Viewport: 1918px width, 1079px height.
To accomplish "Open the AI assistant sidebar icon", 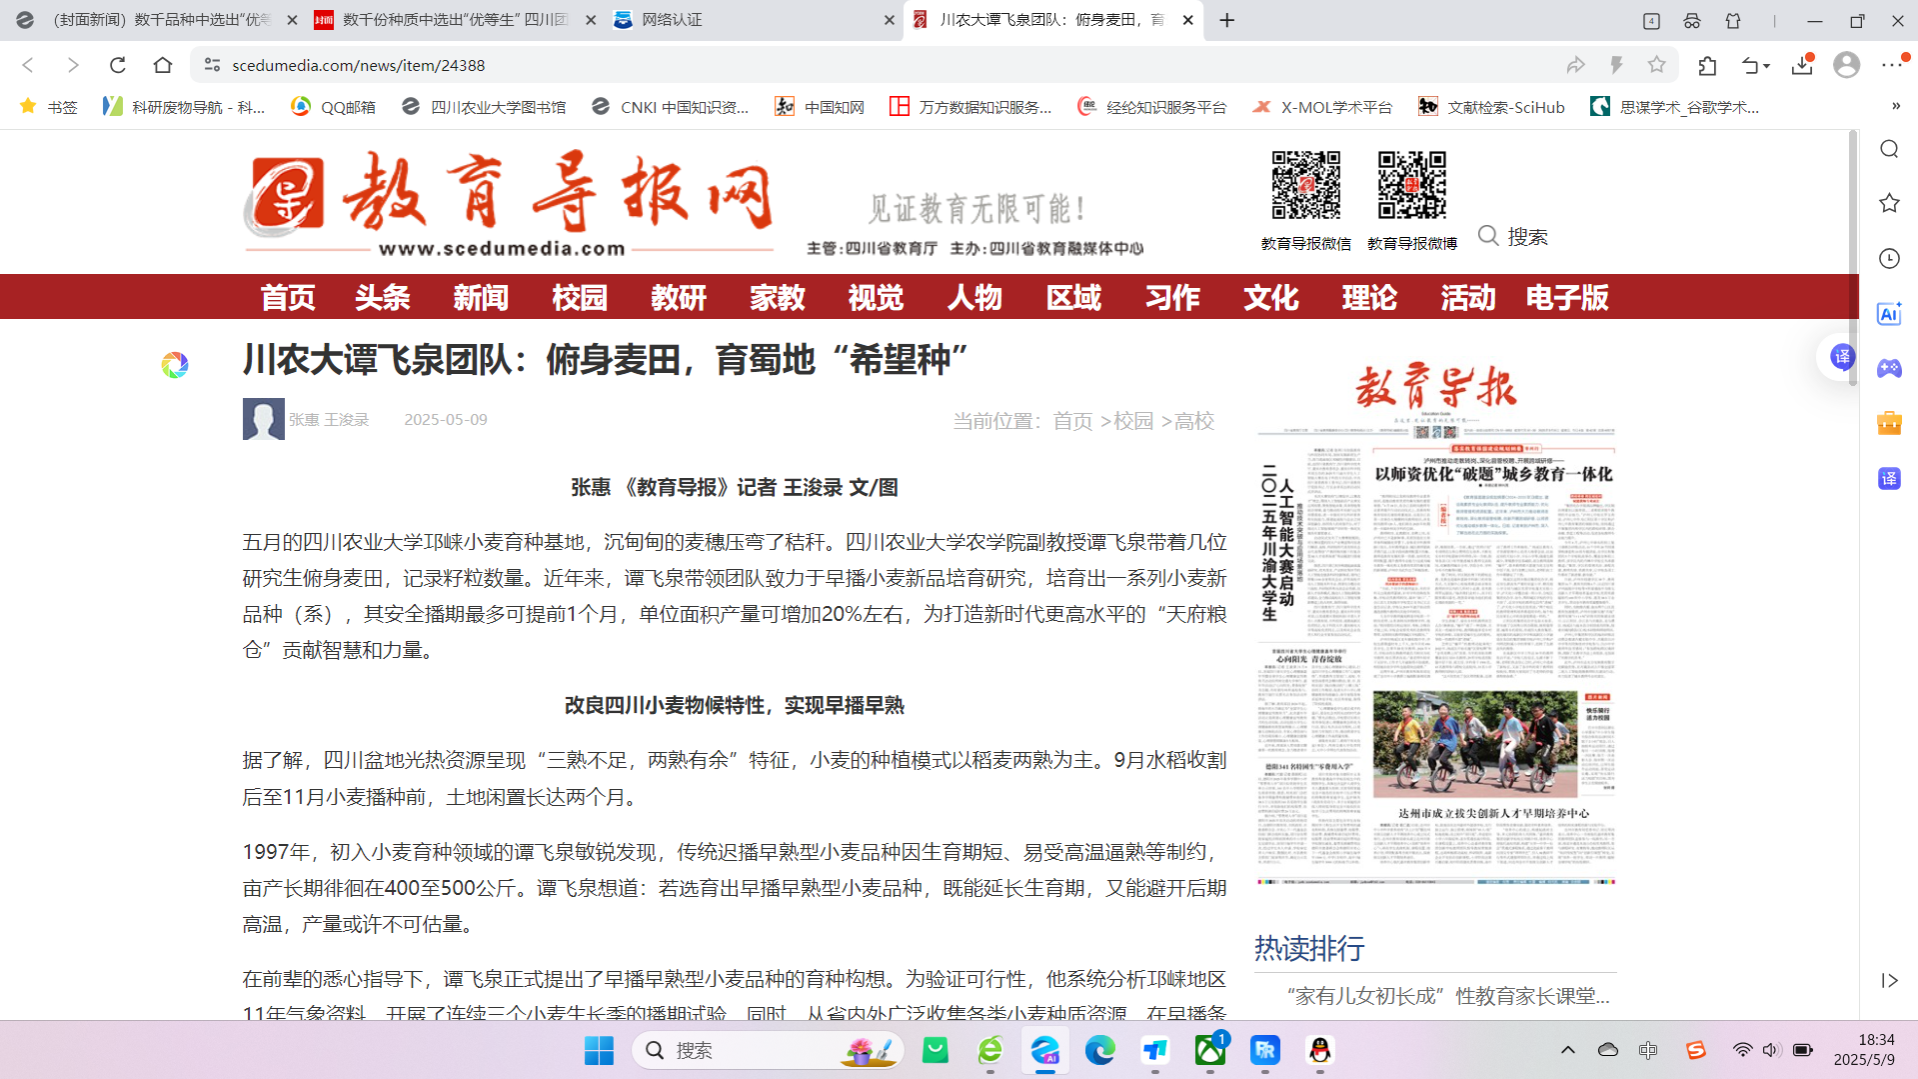I will [1888, 314].
